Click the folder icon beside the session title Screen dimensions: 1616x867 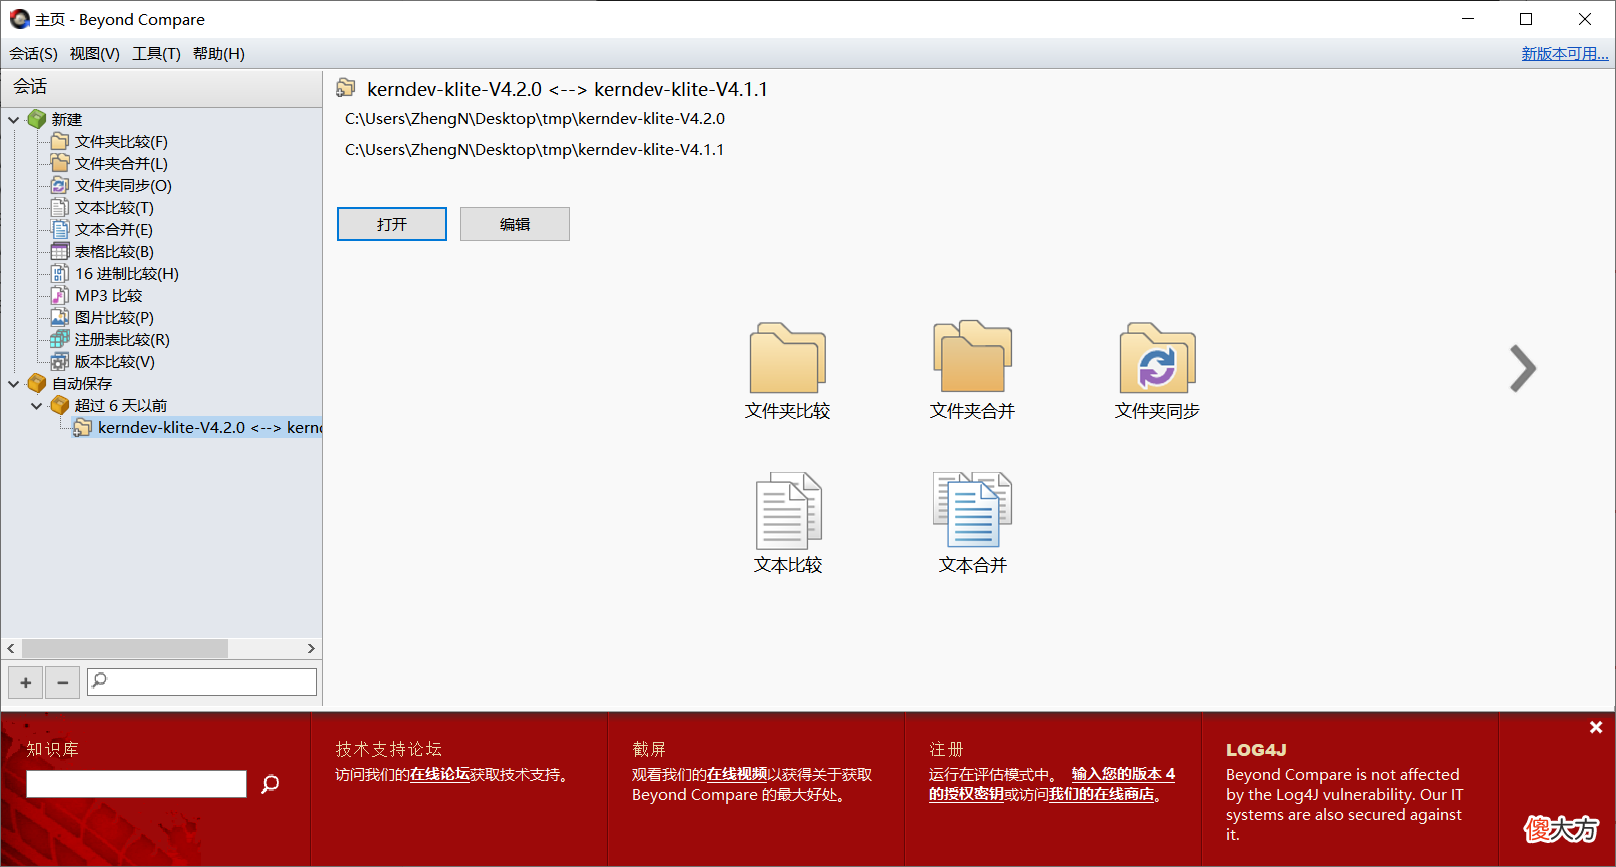[346, 88]
